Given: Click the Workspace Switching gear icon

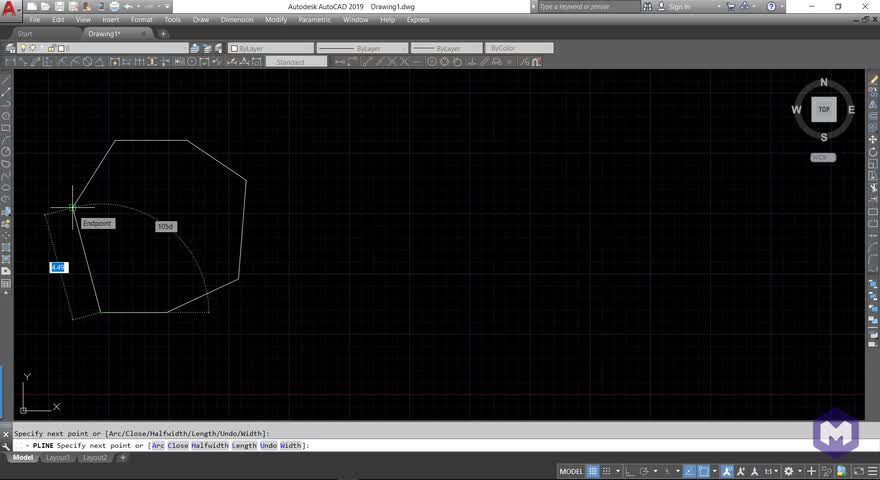Looking at the screenshot, I should [x=789, y=472].
